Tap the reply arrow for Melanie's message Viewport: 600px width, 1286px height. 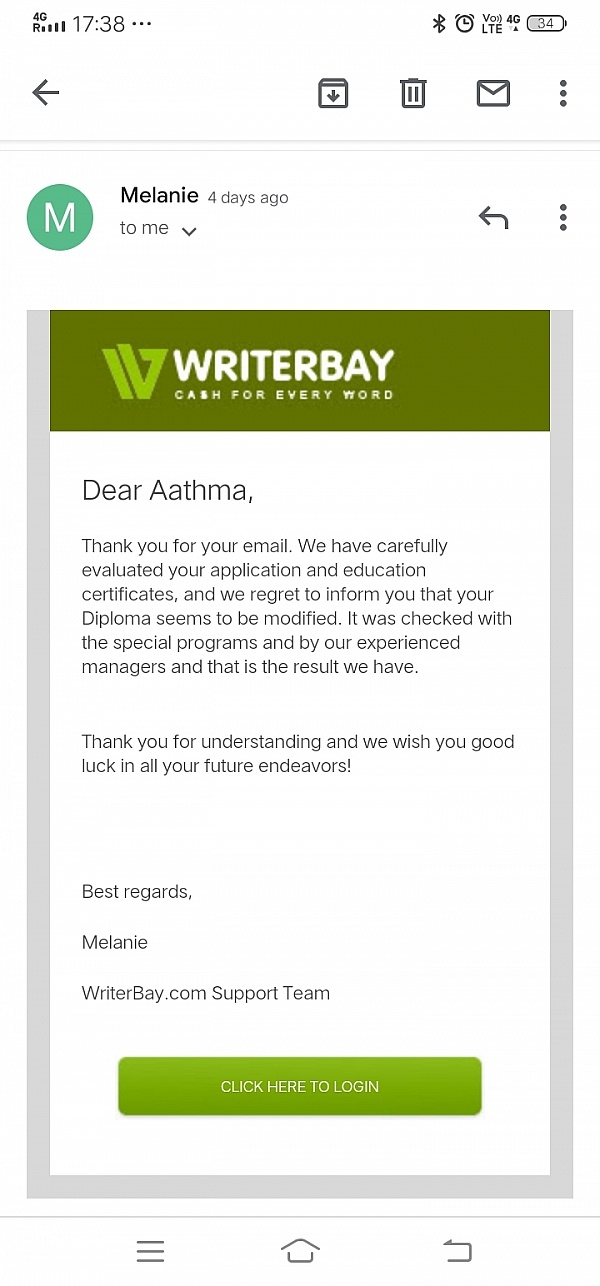click(x=493, y=217)
